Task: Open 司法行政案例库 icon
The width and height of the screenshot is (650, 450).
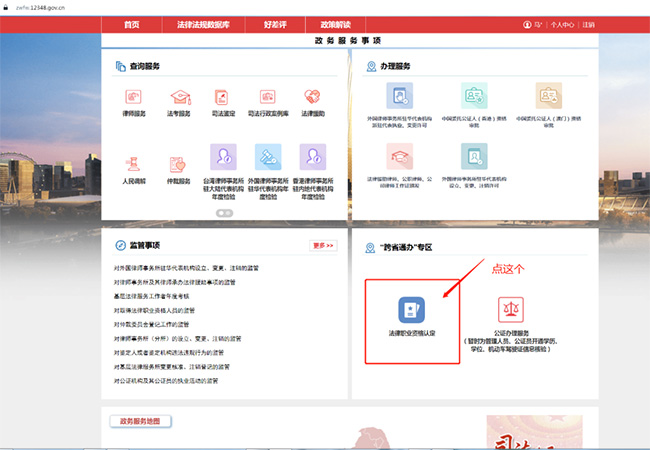Action: 268,97
